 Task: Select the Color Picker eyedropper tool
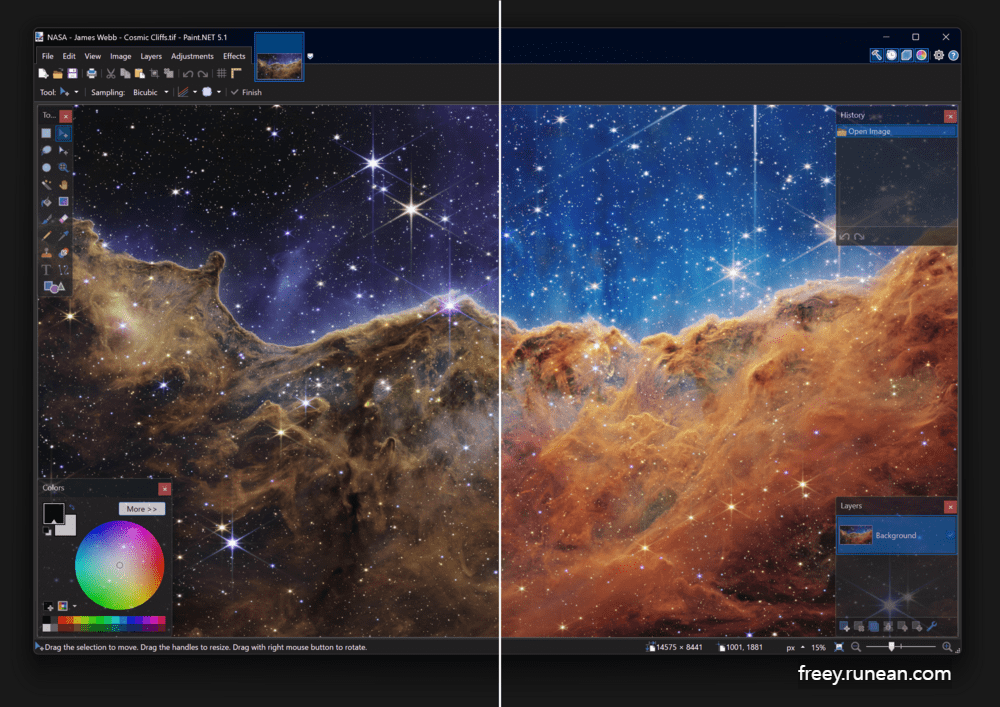(x=63, y=236)
